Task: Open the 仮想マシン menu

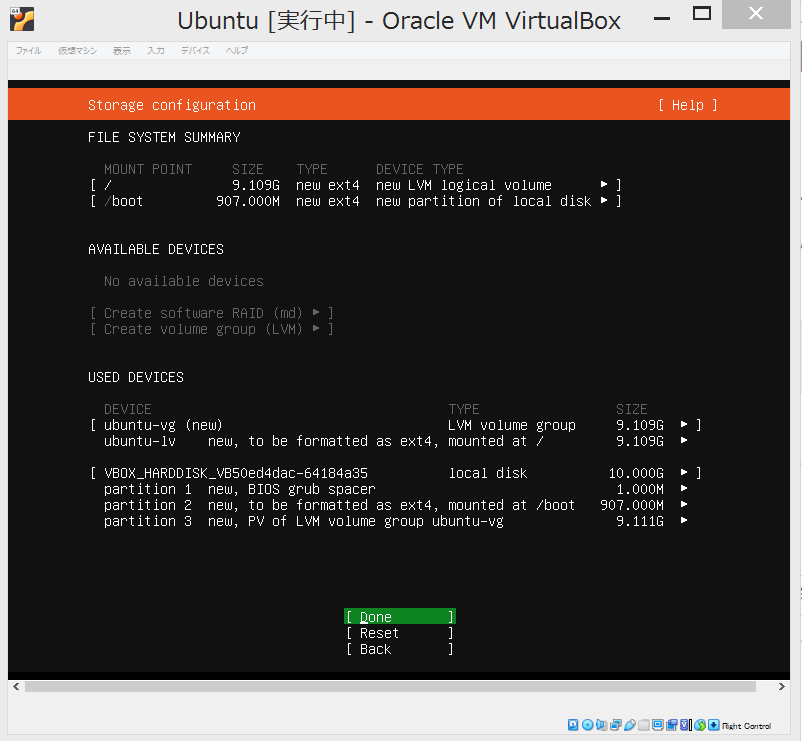Action: (x=77, y=50)
